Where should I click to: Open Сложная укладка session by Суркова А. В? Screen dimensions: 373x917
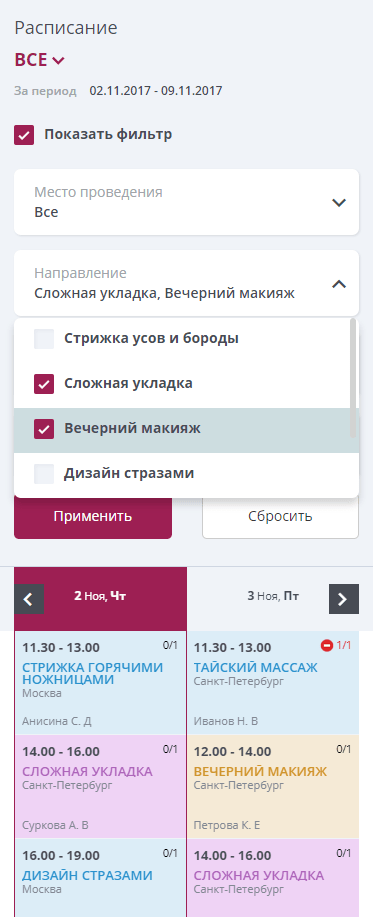[100, 787]
